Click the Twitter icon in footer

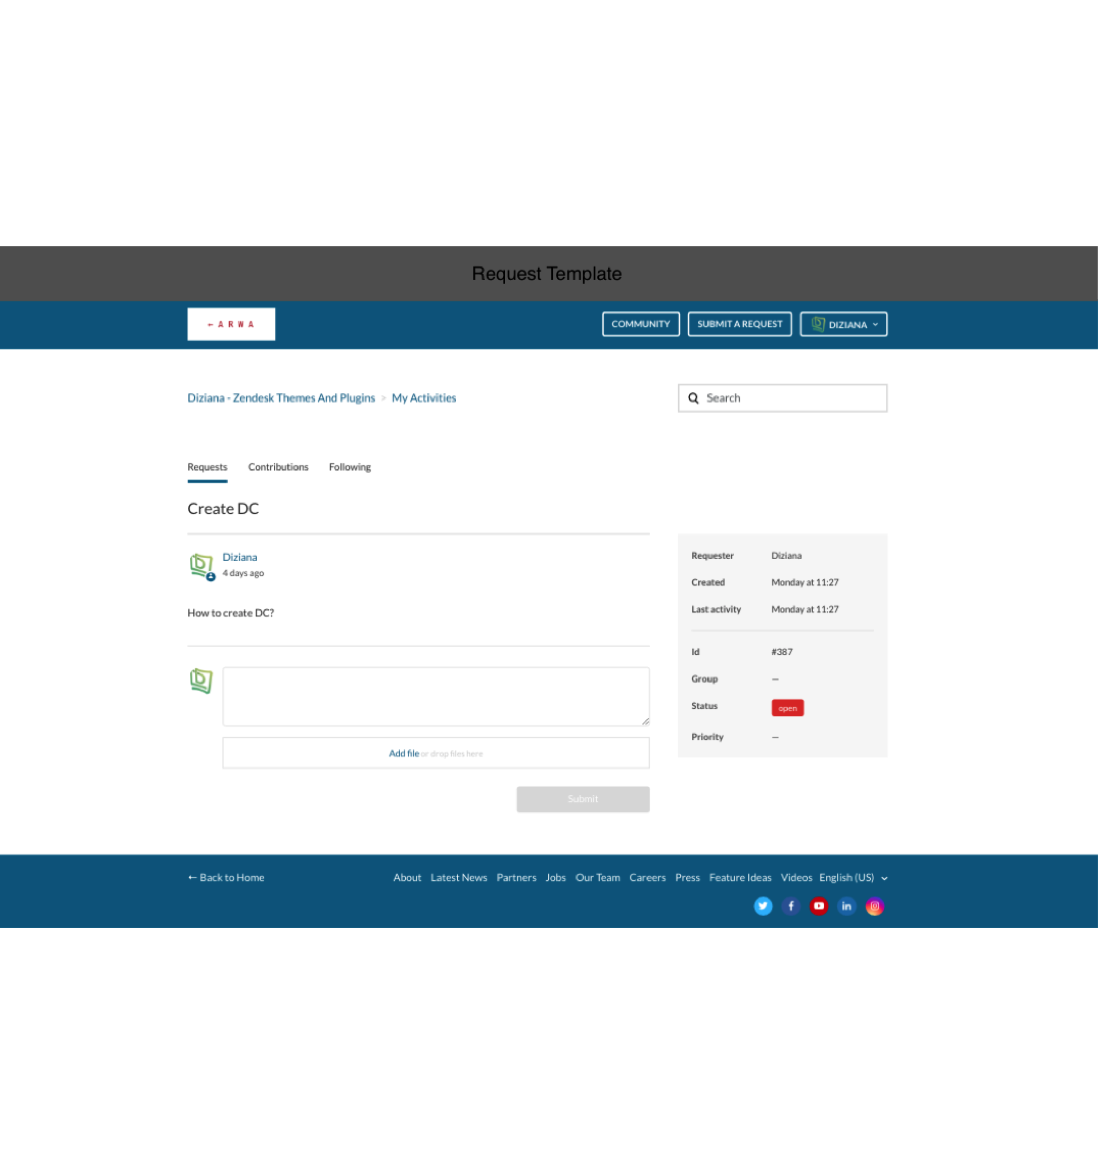[x=763, y=906]
